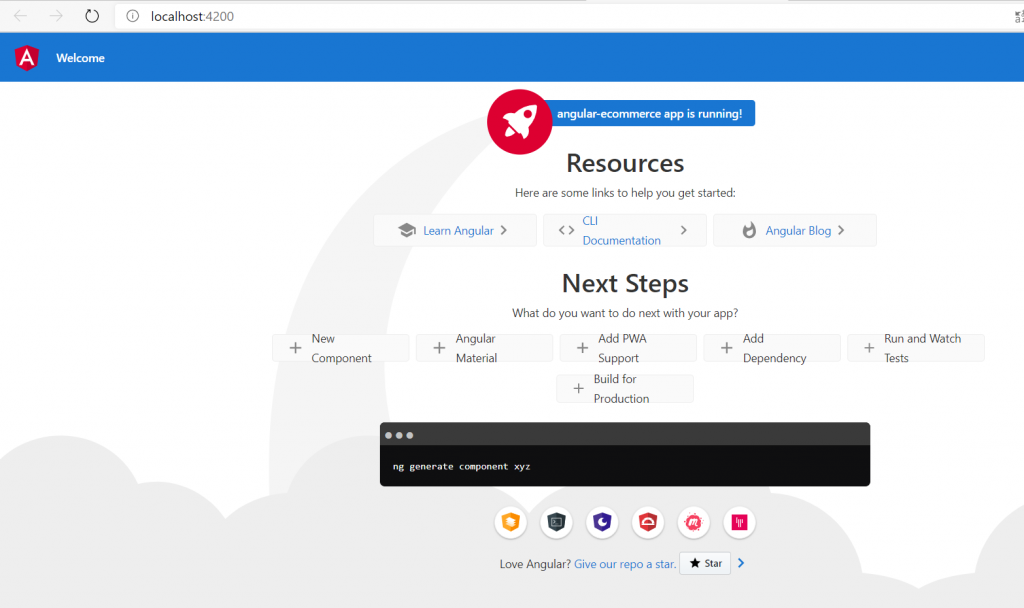Click the star icon in the Star button
The width and height of the screenshot is (1024, 608).
pyautogui.click(x=695, y=563)
